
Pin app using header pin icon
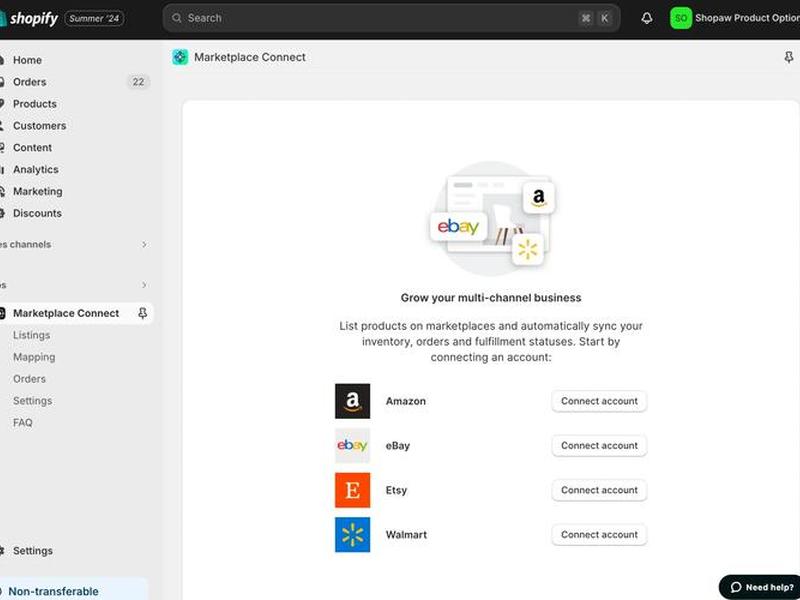point(788,57)
